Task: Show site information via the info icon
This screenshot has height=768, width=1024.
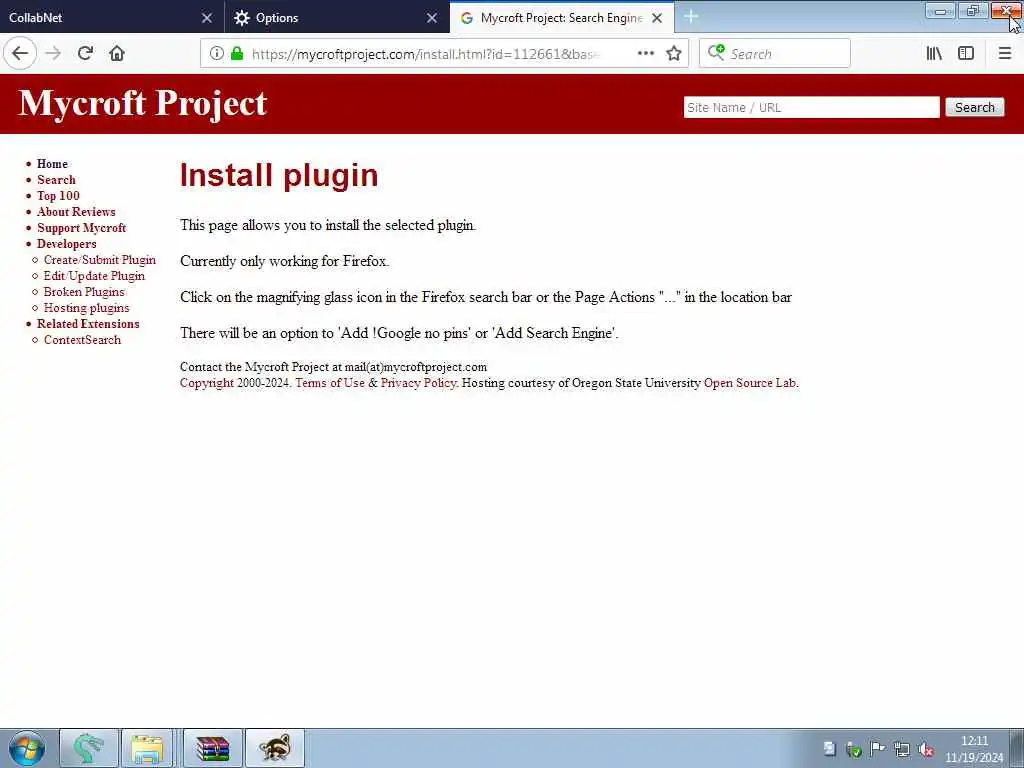Action: (x=217, y=54)
